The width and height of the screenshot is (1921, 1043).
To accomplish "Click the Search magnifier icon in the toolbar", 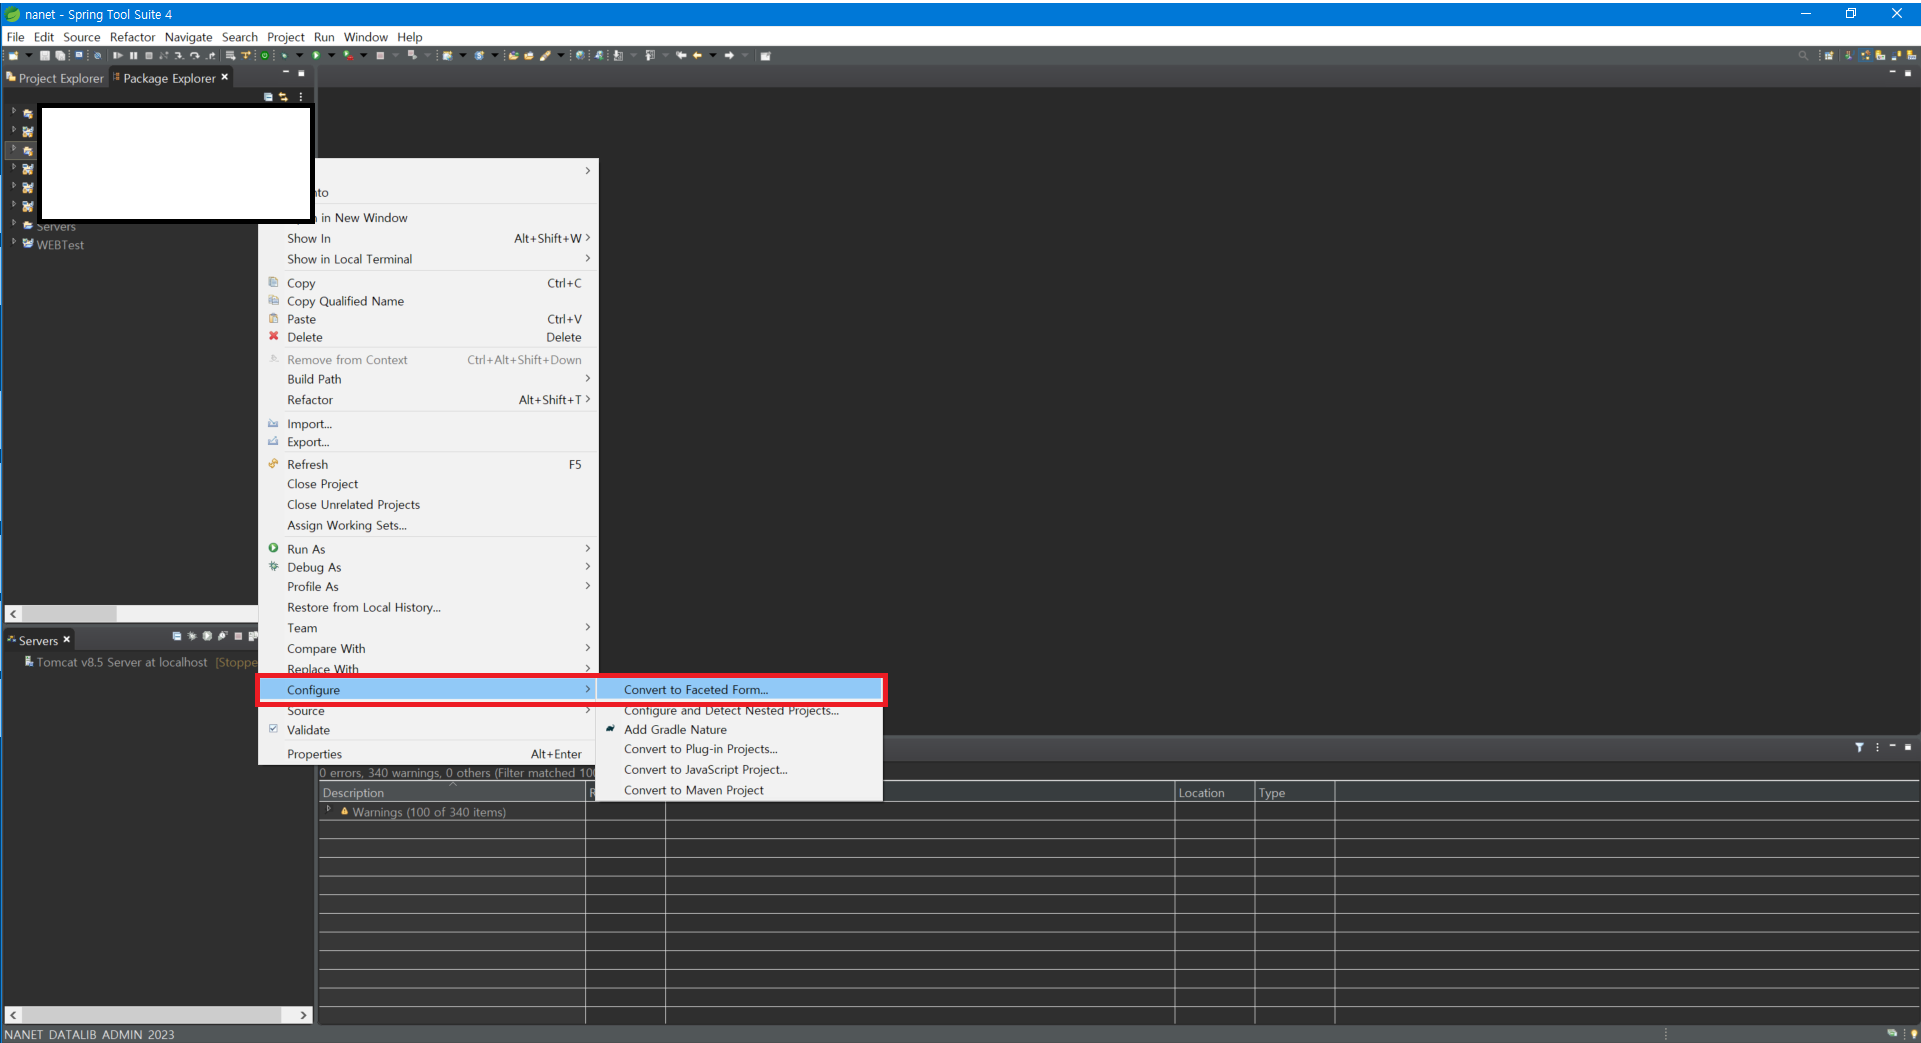I will 1803,55.
